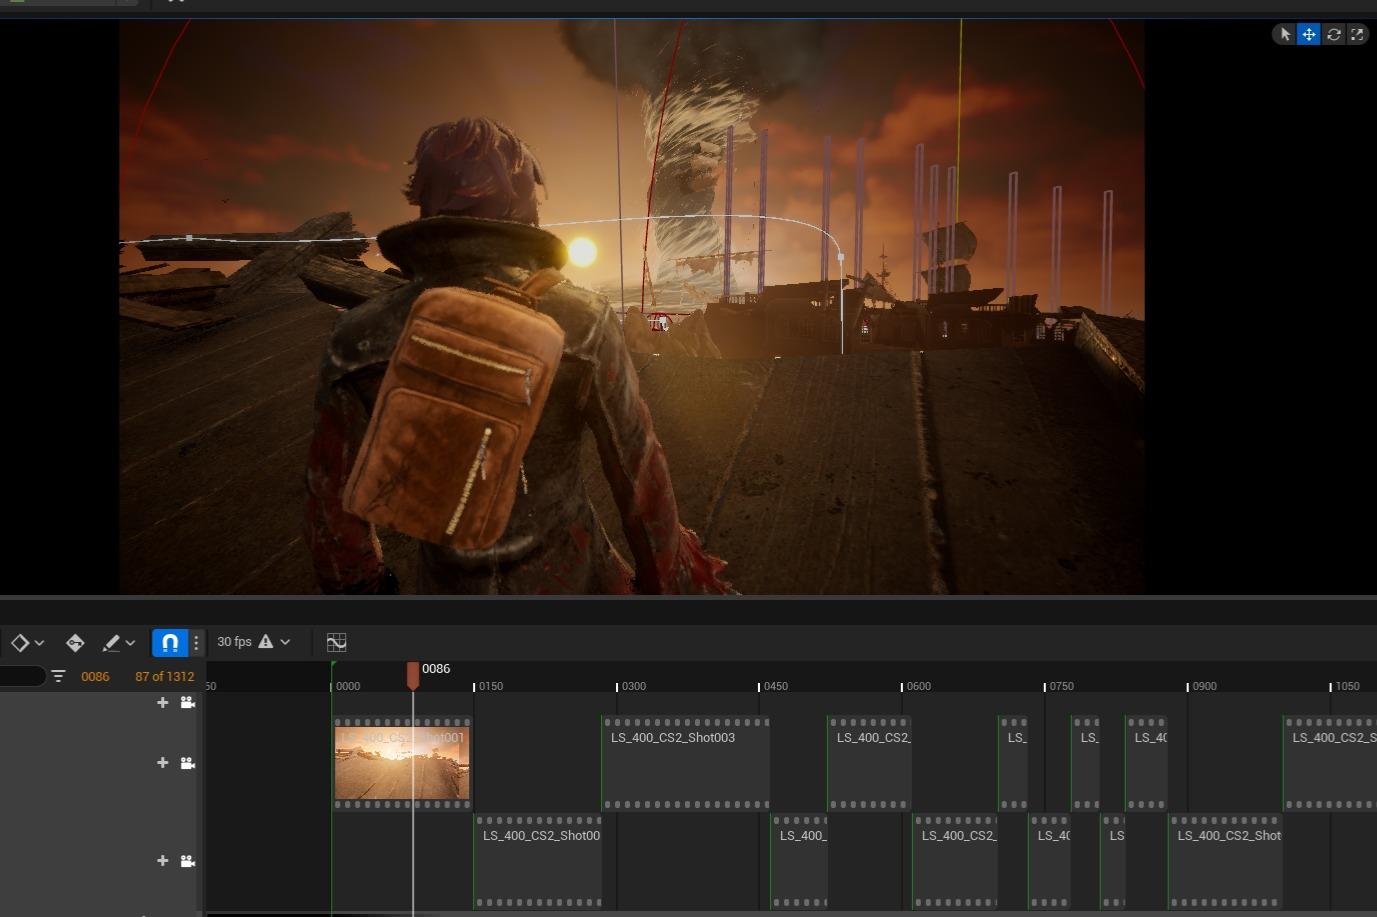Select the LS_400_CS2_Shot003 clip
The image size is (1377, 917).
click(685, 763)
